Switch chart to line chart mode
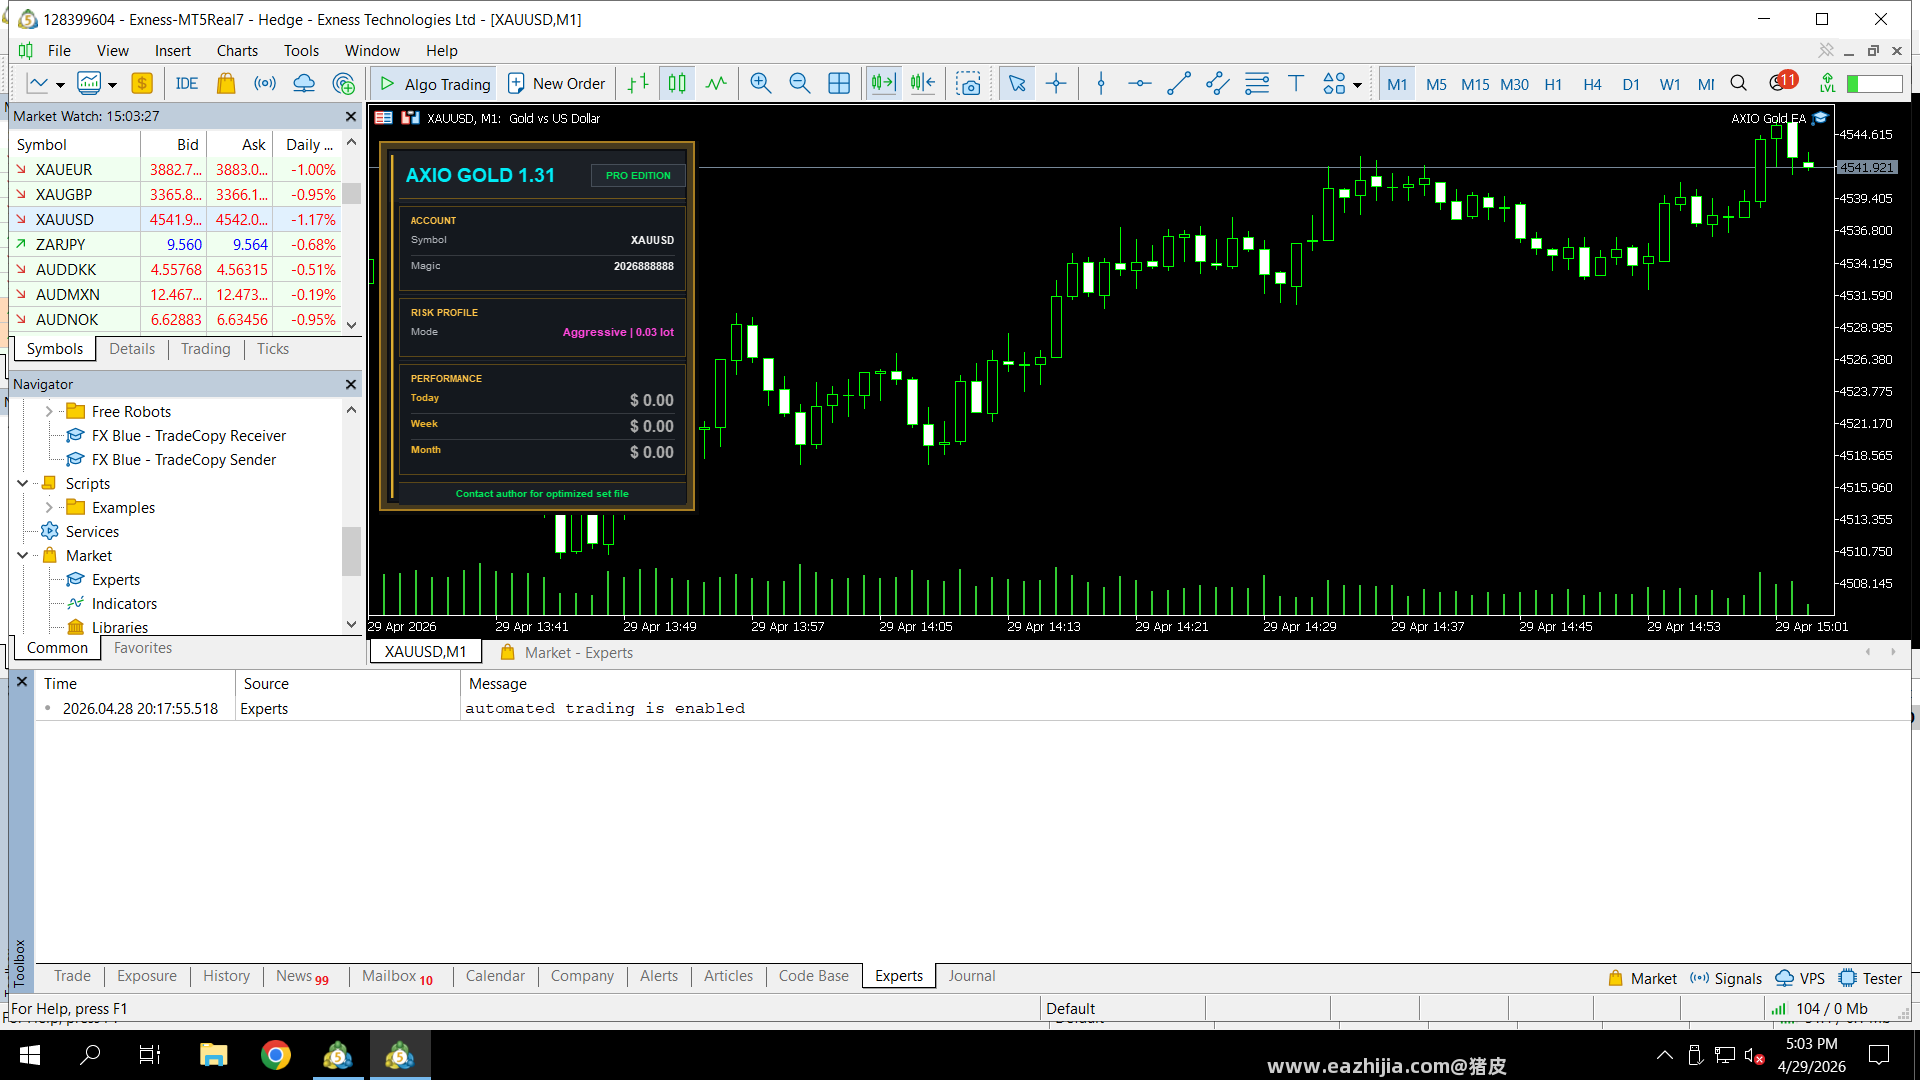 [x=716, y=84]
